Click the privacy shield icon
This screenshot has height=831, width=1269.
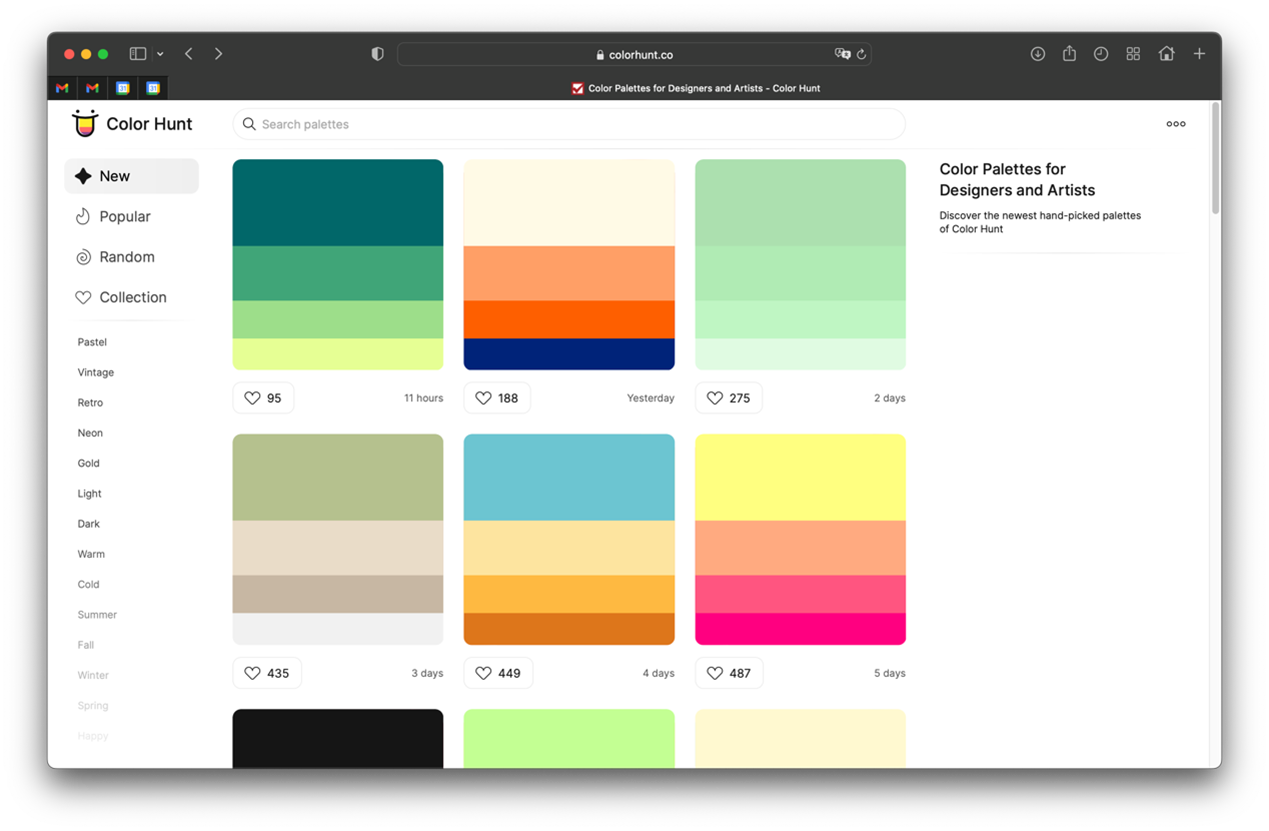point(377,54)
